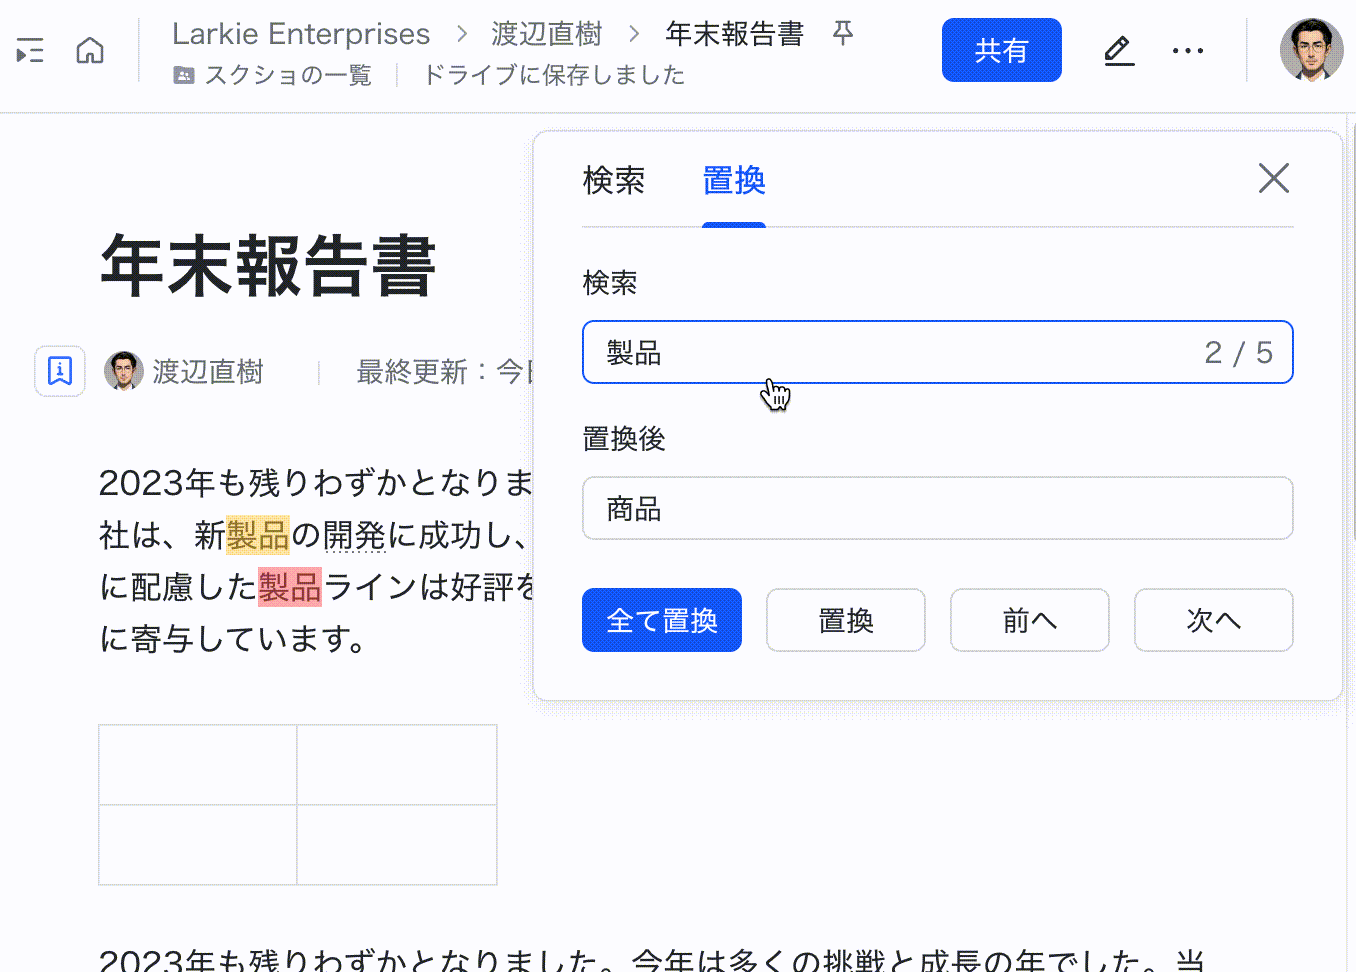The width and height of the screenshot is (1356, 972).
Task: Collapse the left sidebar panel
Action: point(29,50)
